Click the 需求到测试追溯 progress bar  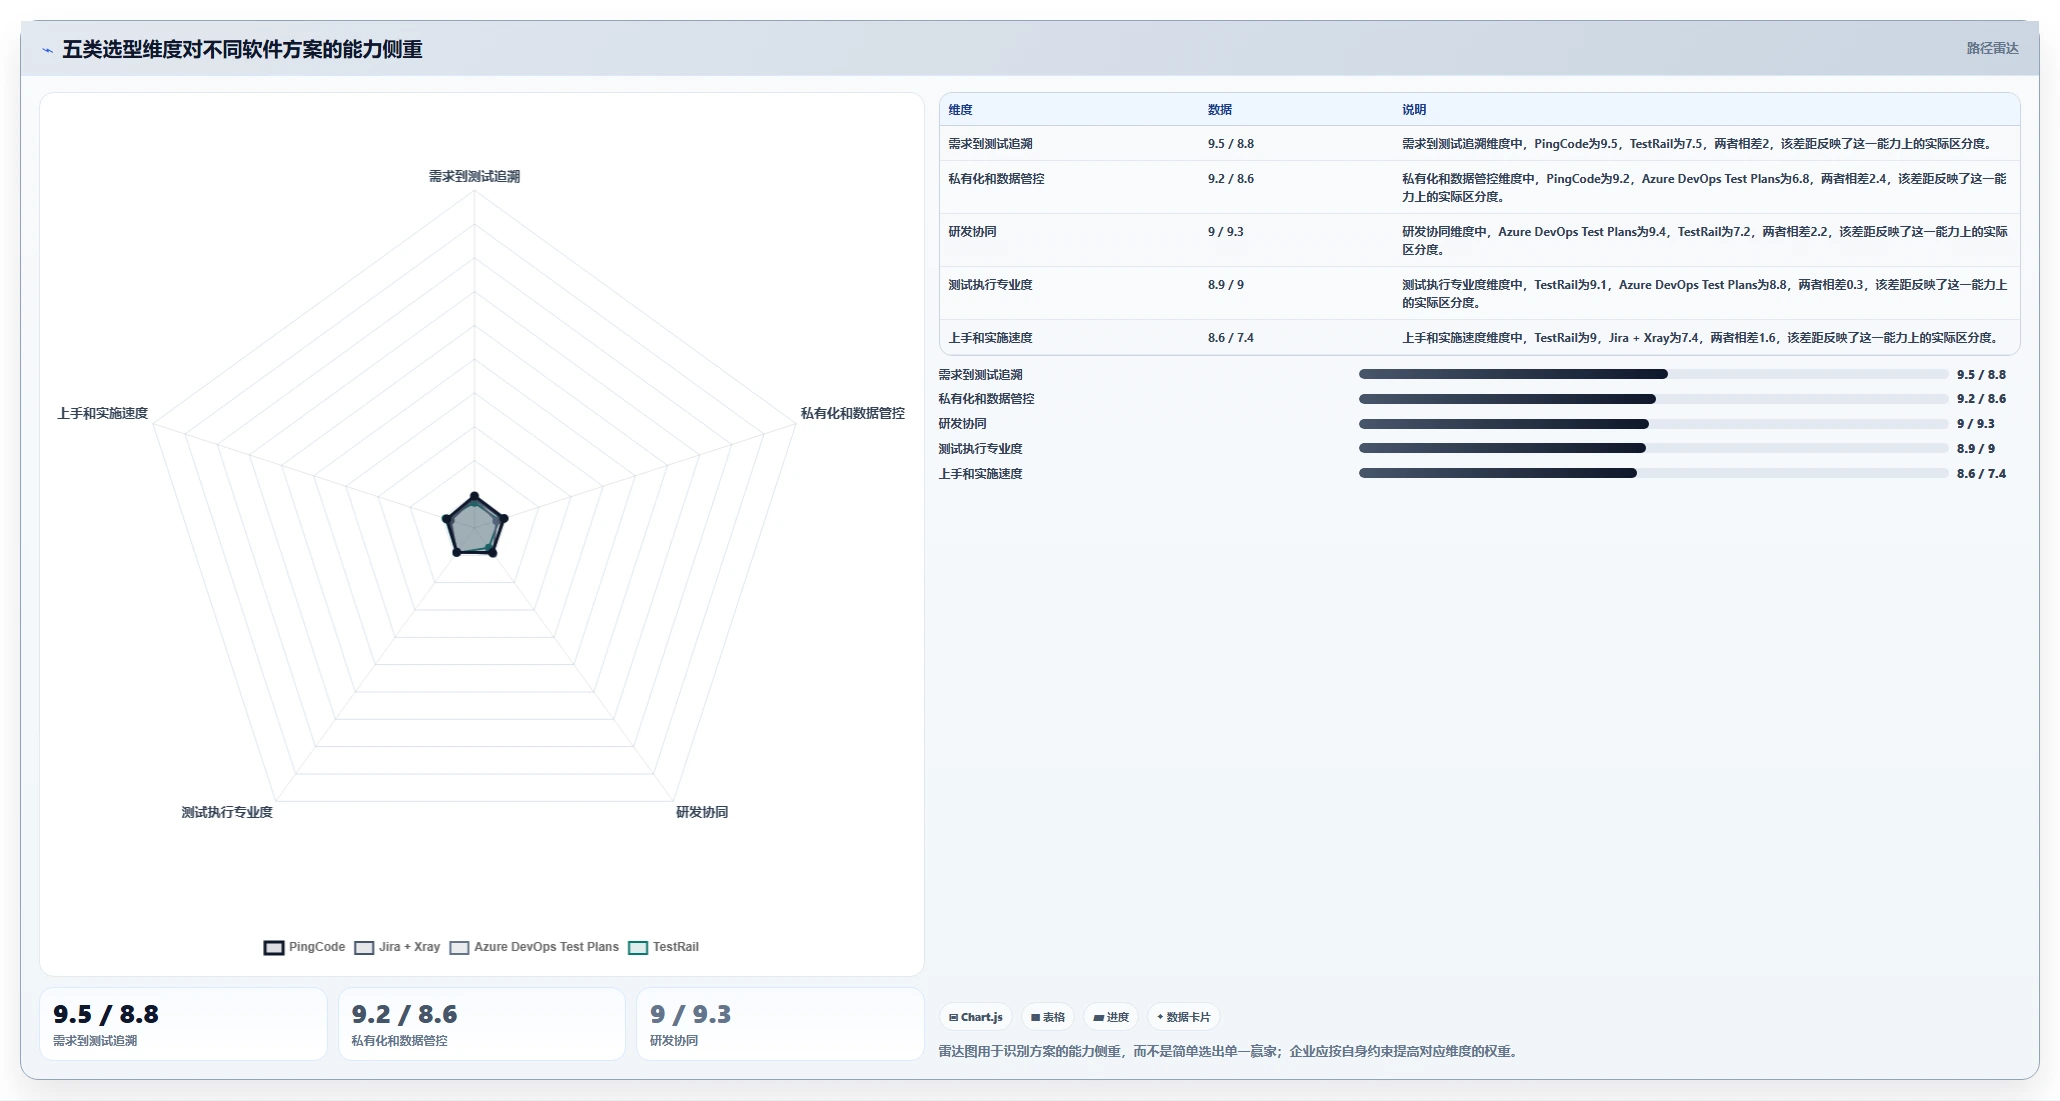click(1653, 374)
